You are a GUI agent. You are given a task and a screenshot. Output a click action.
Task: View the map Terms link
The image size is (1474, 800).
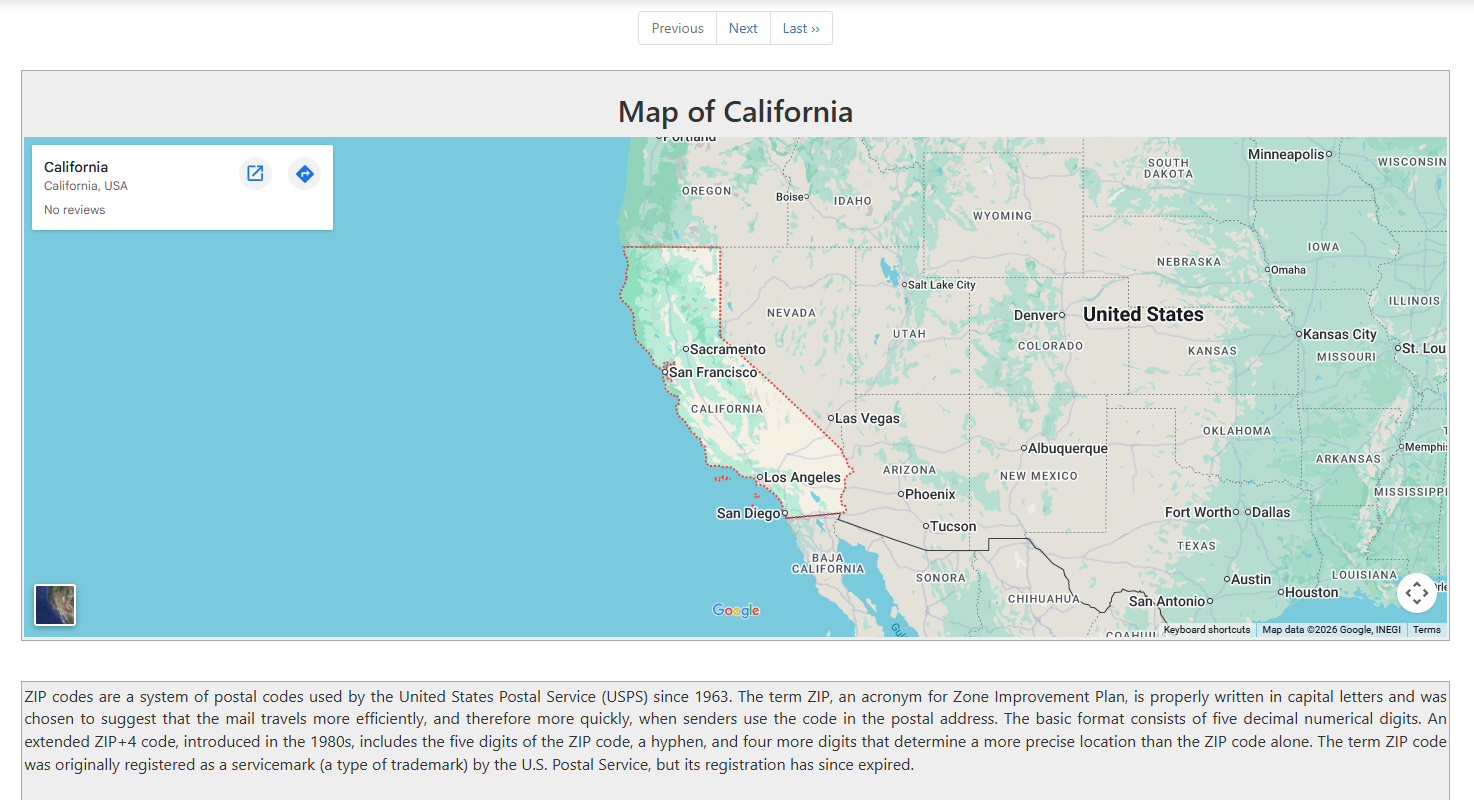[1427, 630]
